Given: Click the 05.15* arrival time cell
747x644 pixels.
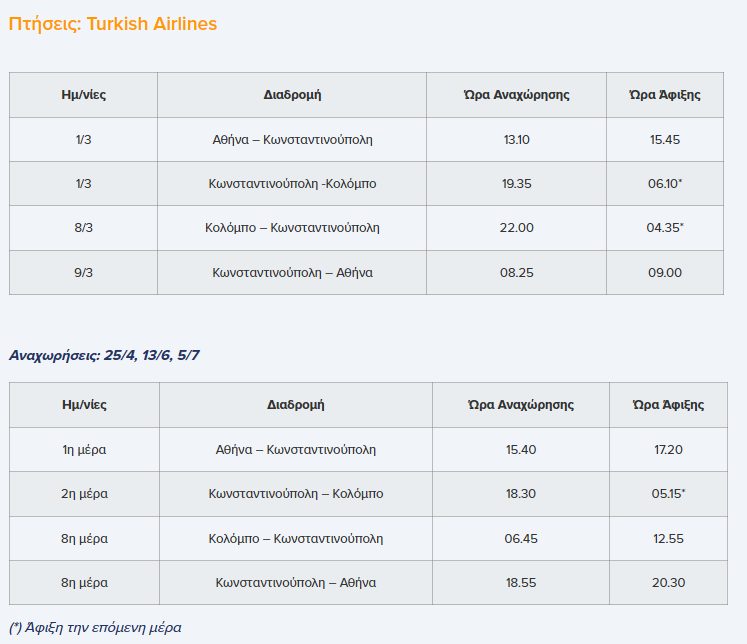Looking at the screenshot, I should 669,494.
